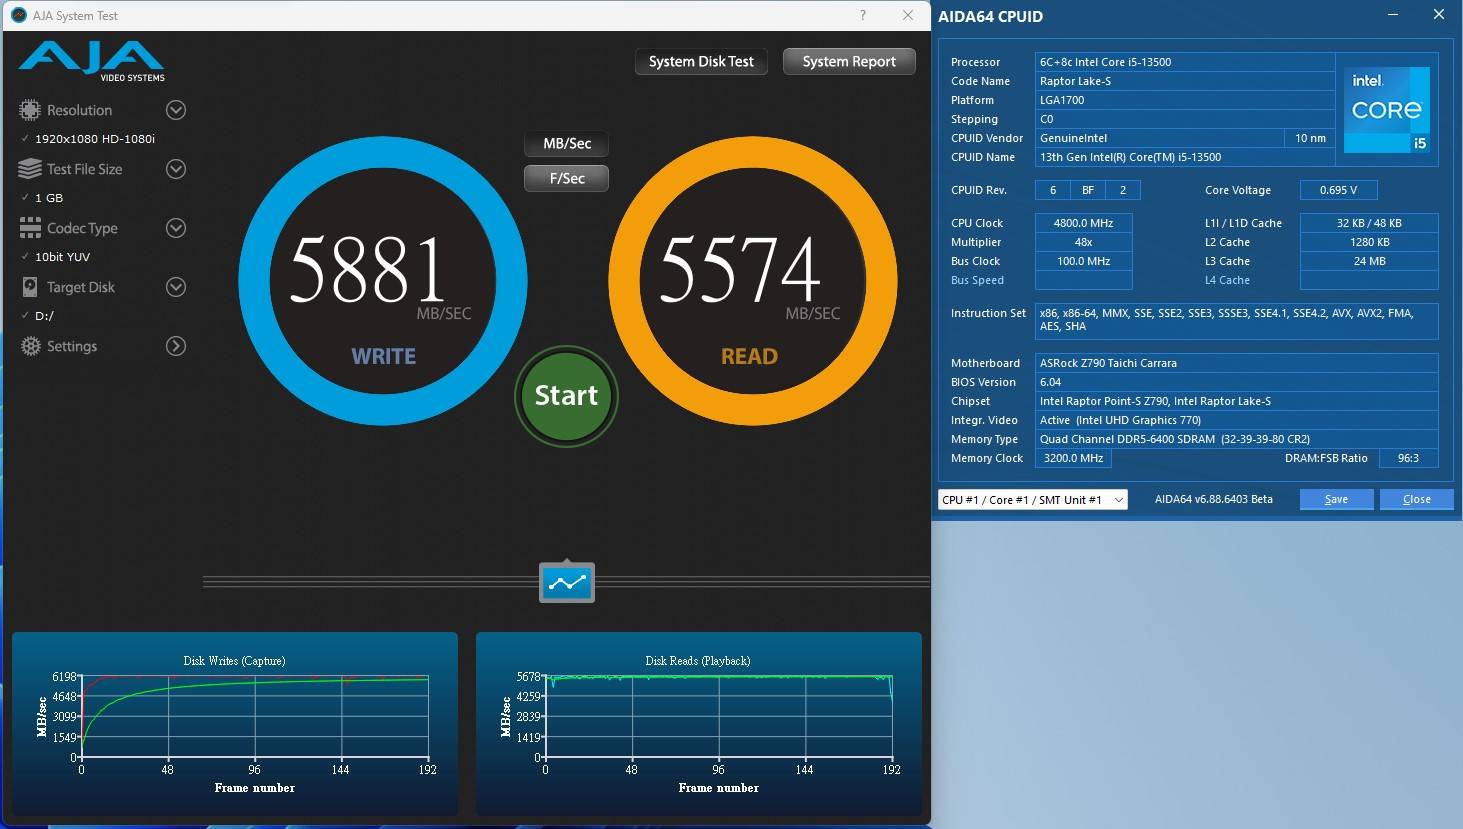This screenshot has width=1463, height=829.
Task: Close the AJA System Test window
Action: point(908,15)
